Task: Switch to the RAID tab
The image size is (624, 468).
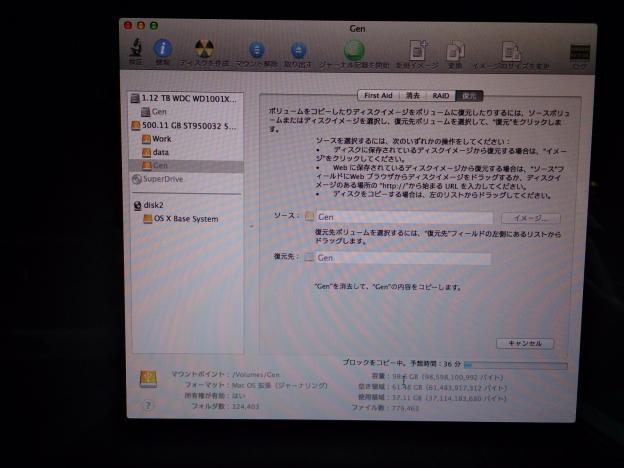Action: [441, 96]
